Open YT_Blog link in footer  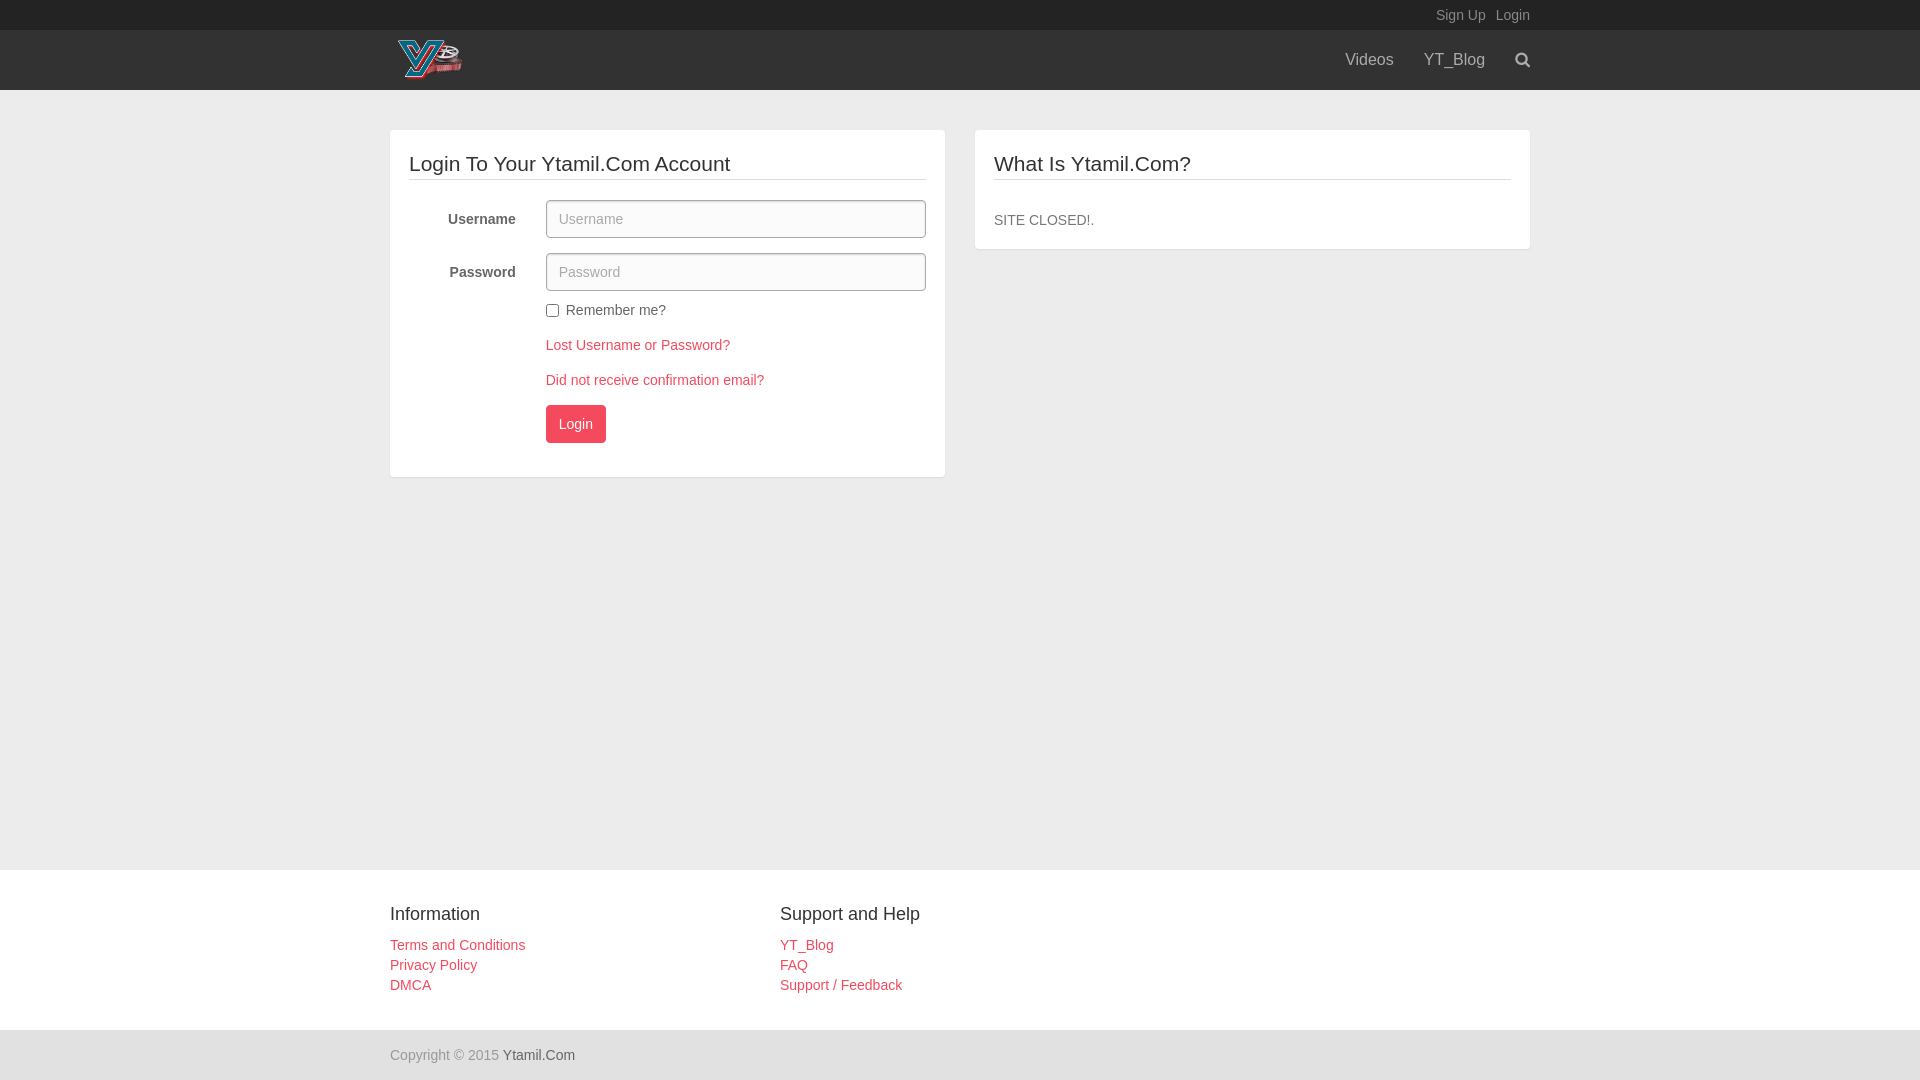[806, 945]
